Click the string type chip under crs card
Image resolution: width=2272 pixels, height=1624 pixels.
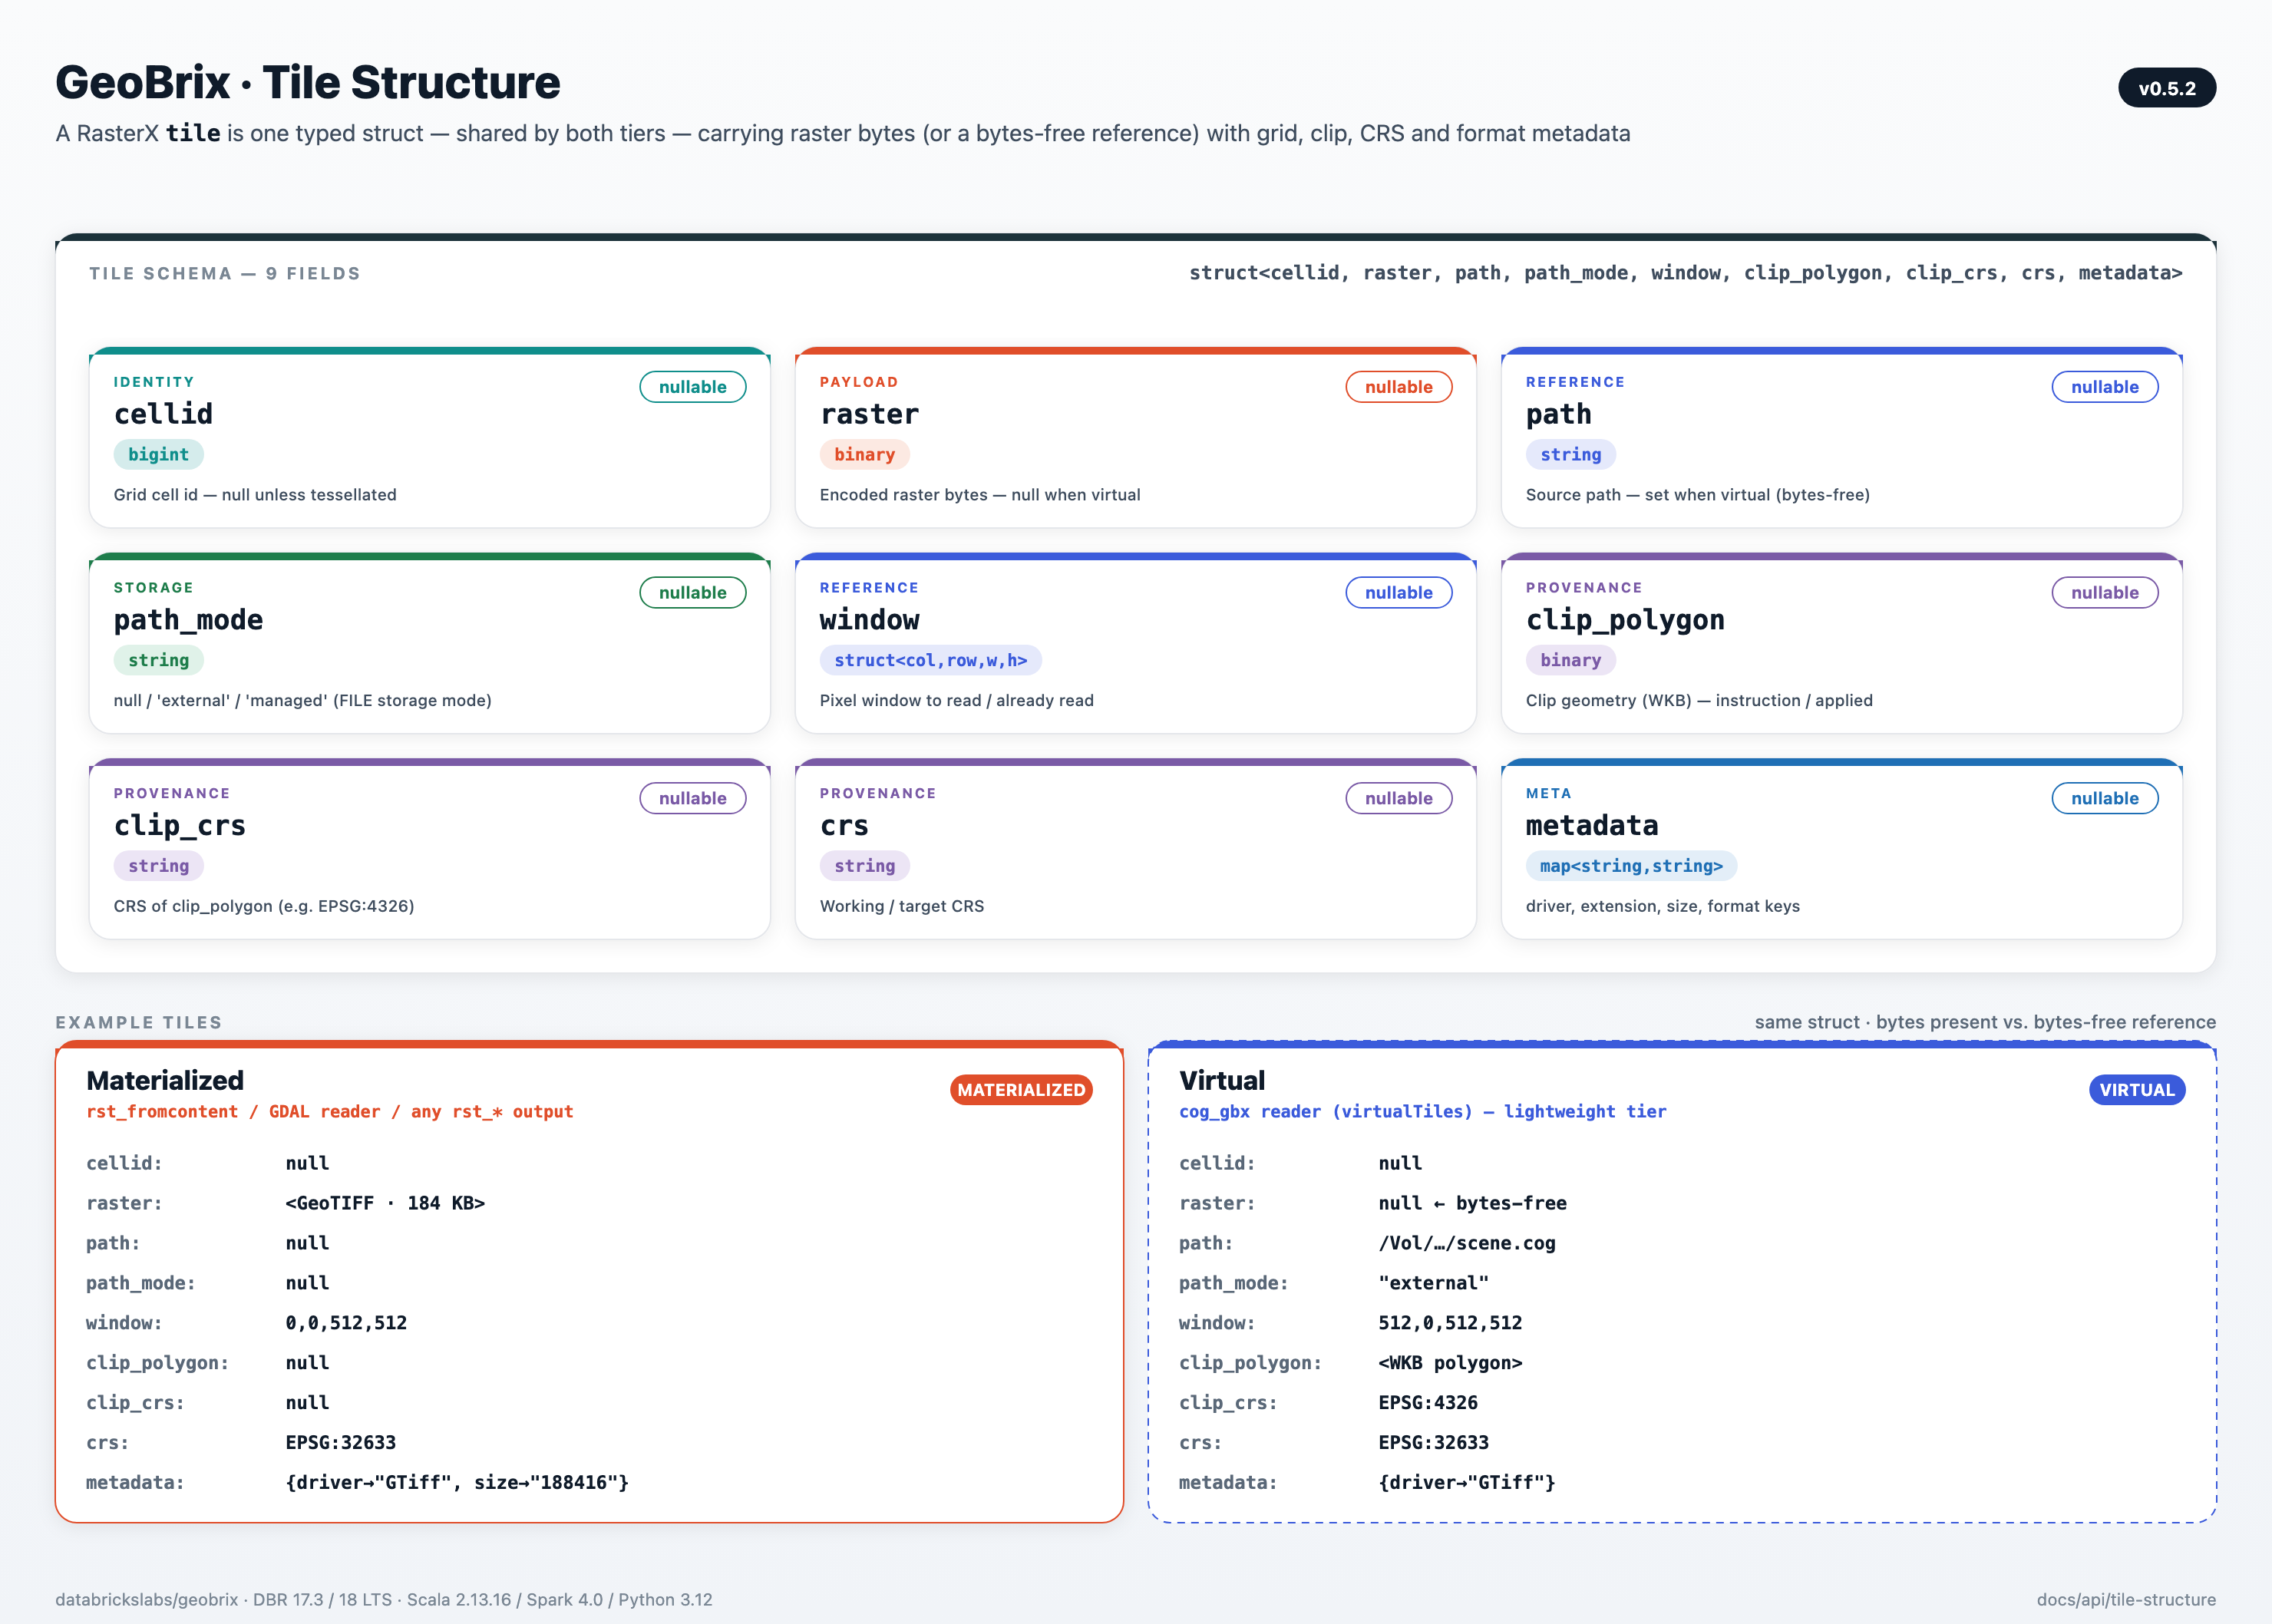coord(865,866)
